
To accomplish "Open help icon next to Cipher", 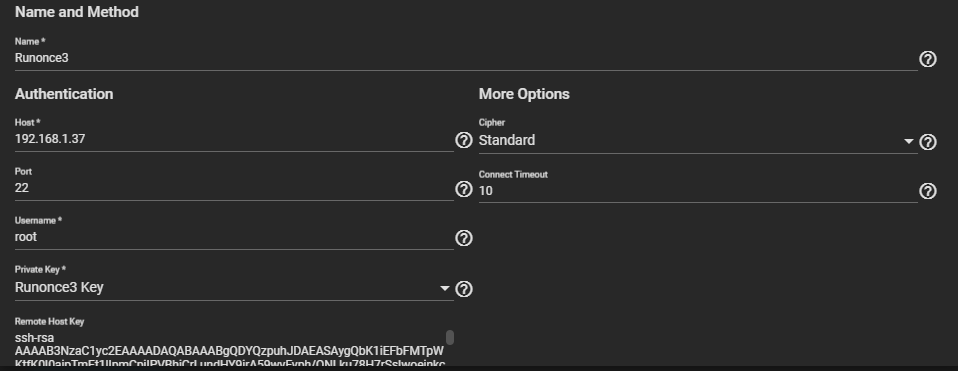I will coord(927,142).
